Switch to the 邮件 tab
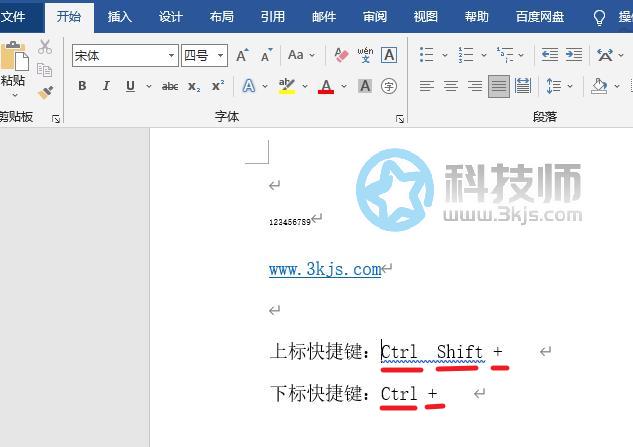The width and height of the screenshot is (633, 447). [324, 17]
